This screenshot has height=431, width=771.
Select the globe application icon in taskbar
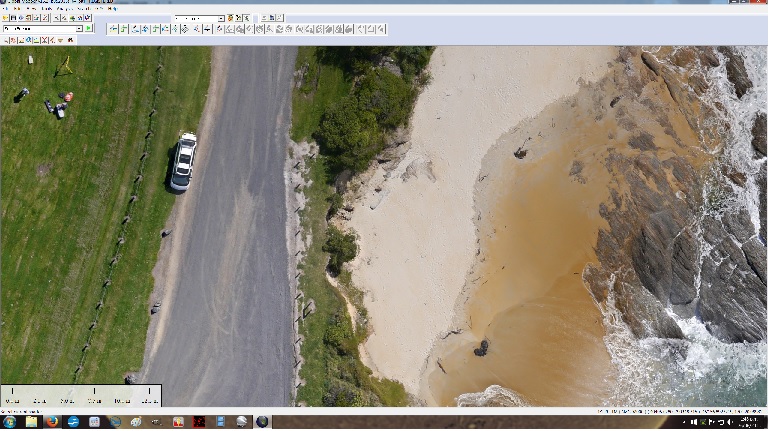point(263,422)
